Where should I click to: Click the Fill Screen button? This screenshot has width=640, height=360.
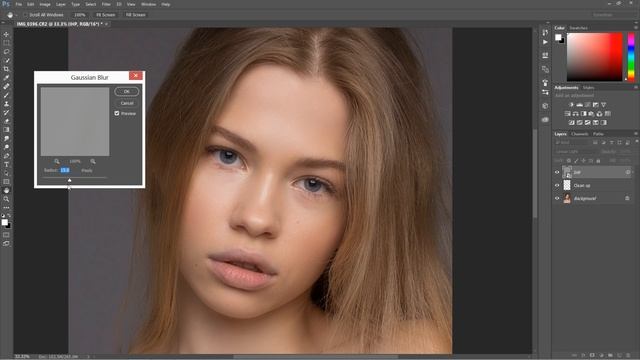pyautogui.click(x=136, y=15)
